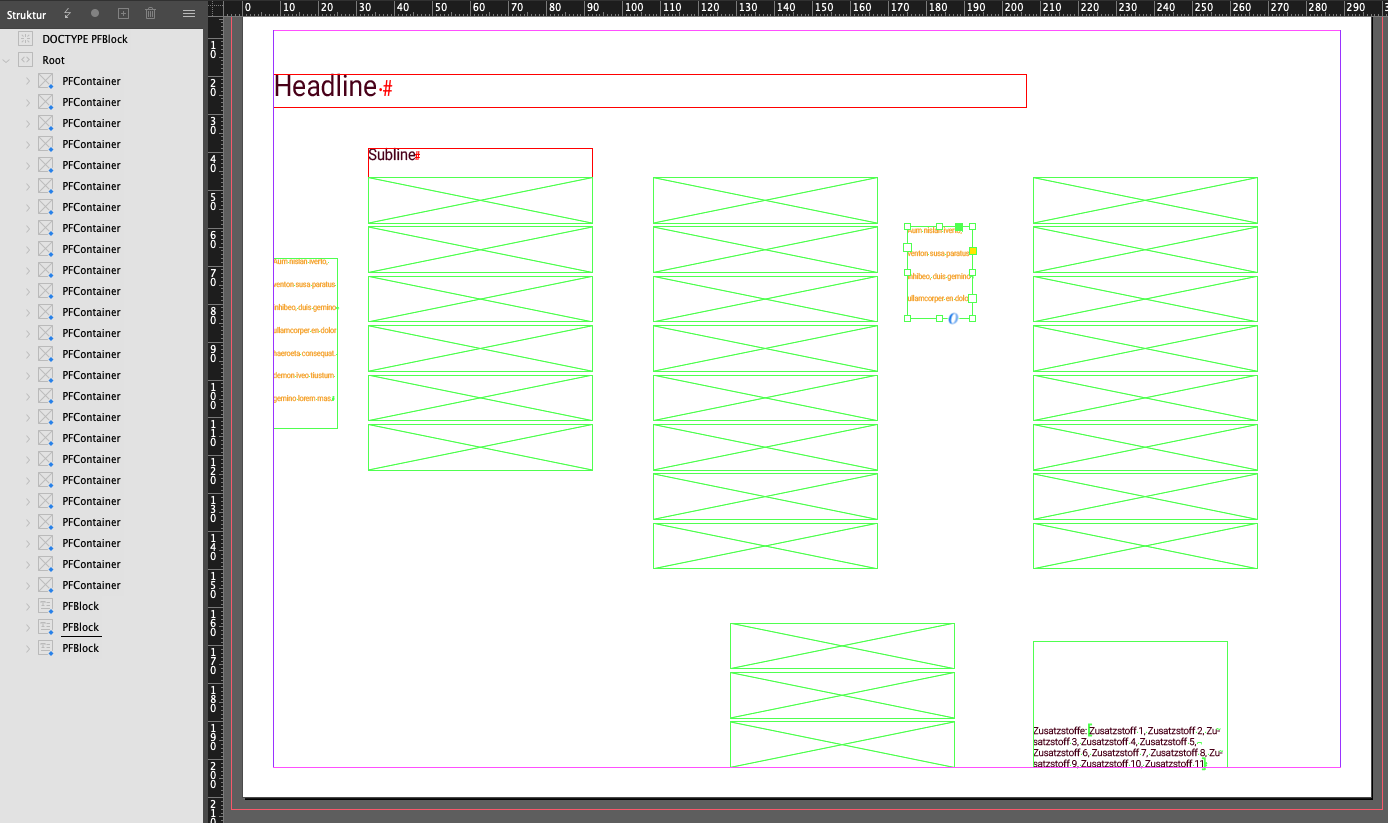This screenshot has height=823, width=1388.
Task: Expand the first PFContainer under Root
Action: click(28, 81)
